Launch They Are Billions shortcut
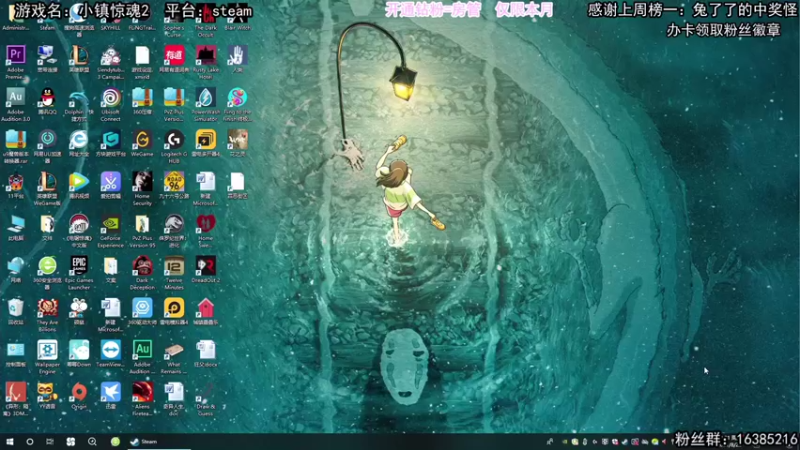Viewport: 800px width, 450px height. point(47,308)
